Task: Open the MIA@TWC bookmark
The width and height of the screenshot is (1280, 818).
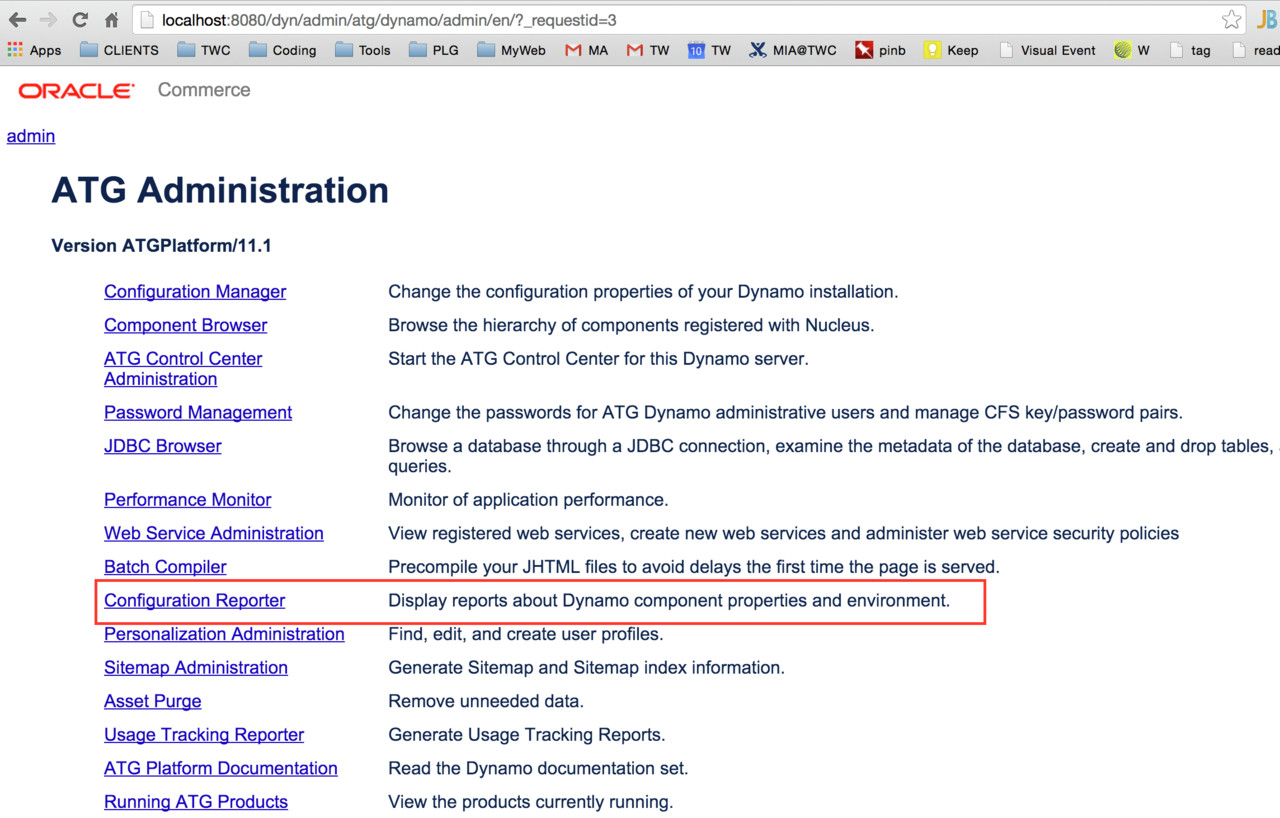Action: 793,50
